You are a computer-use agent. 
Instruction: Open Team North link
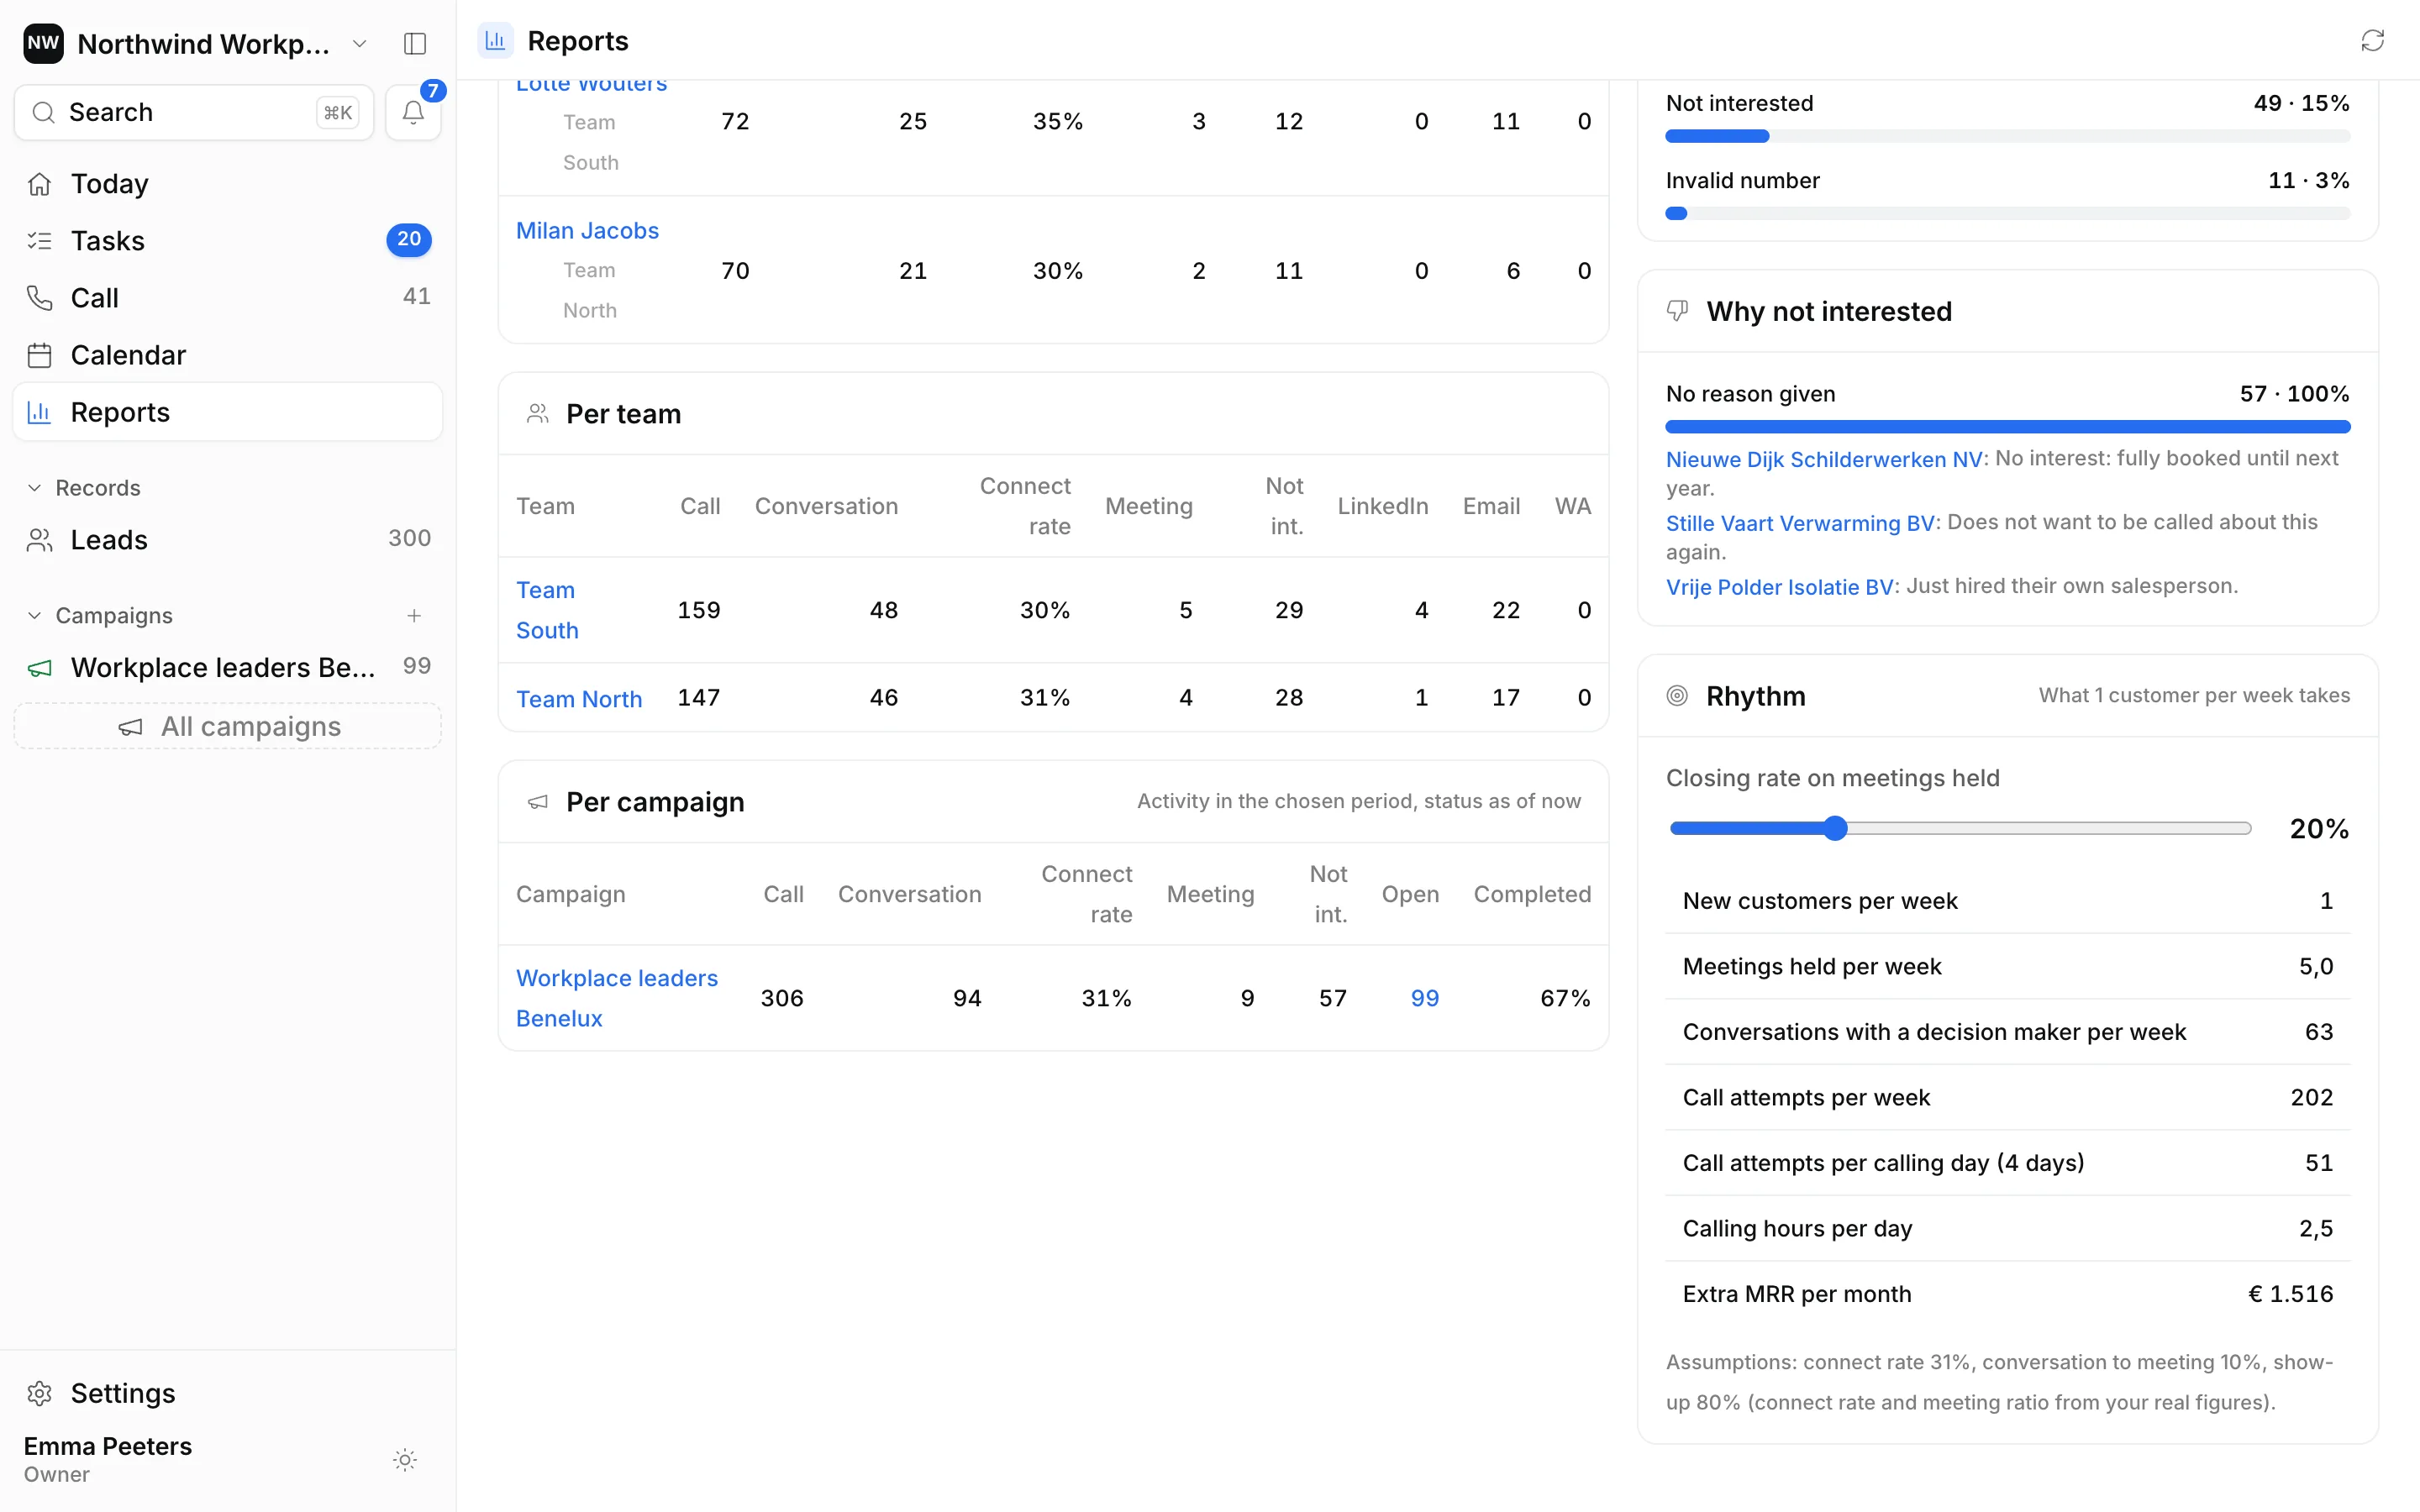579,698
